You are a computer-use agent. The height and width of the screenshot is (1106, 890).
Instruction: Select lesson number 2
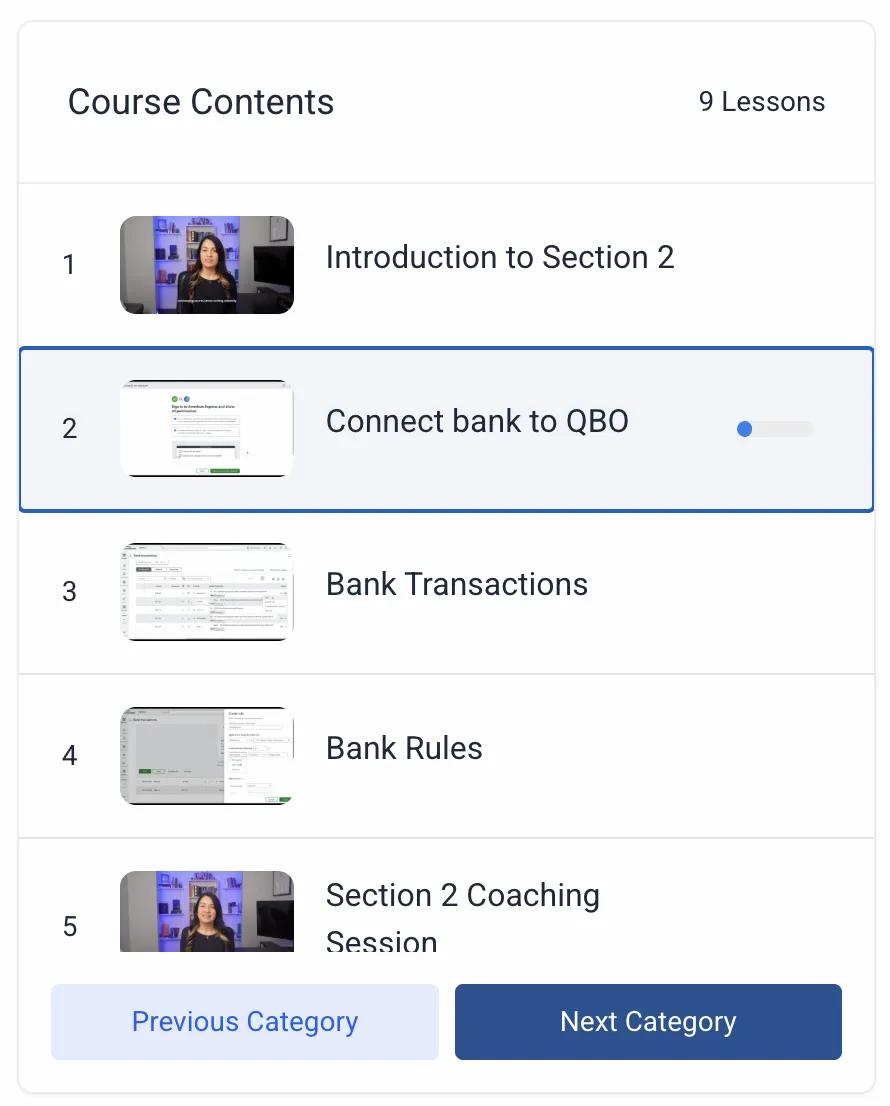click(x=69, y=429)
